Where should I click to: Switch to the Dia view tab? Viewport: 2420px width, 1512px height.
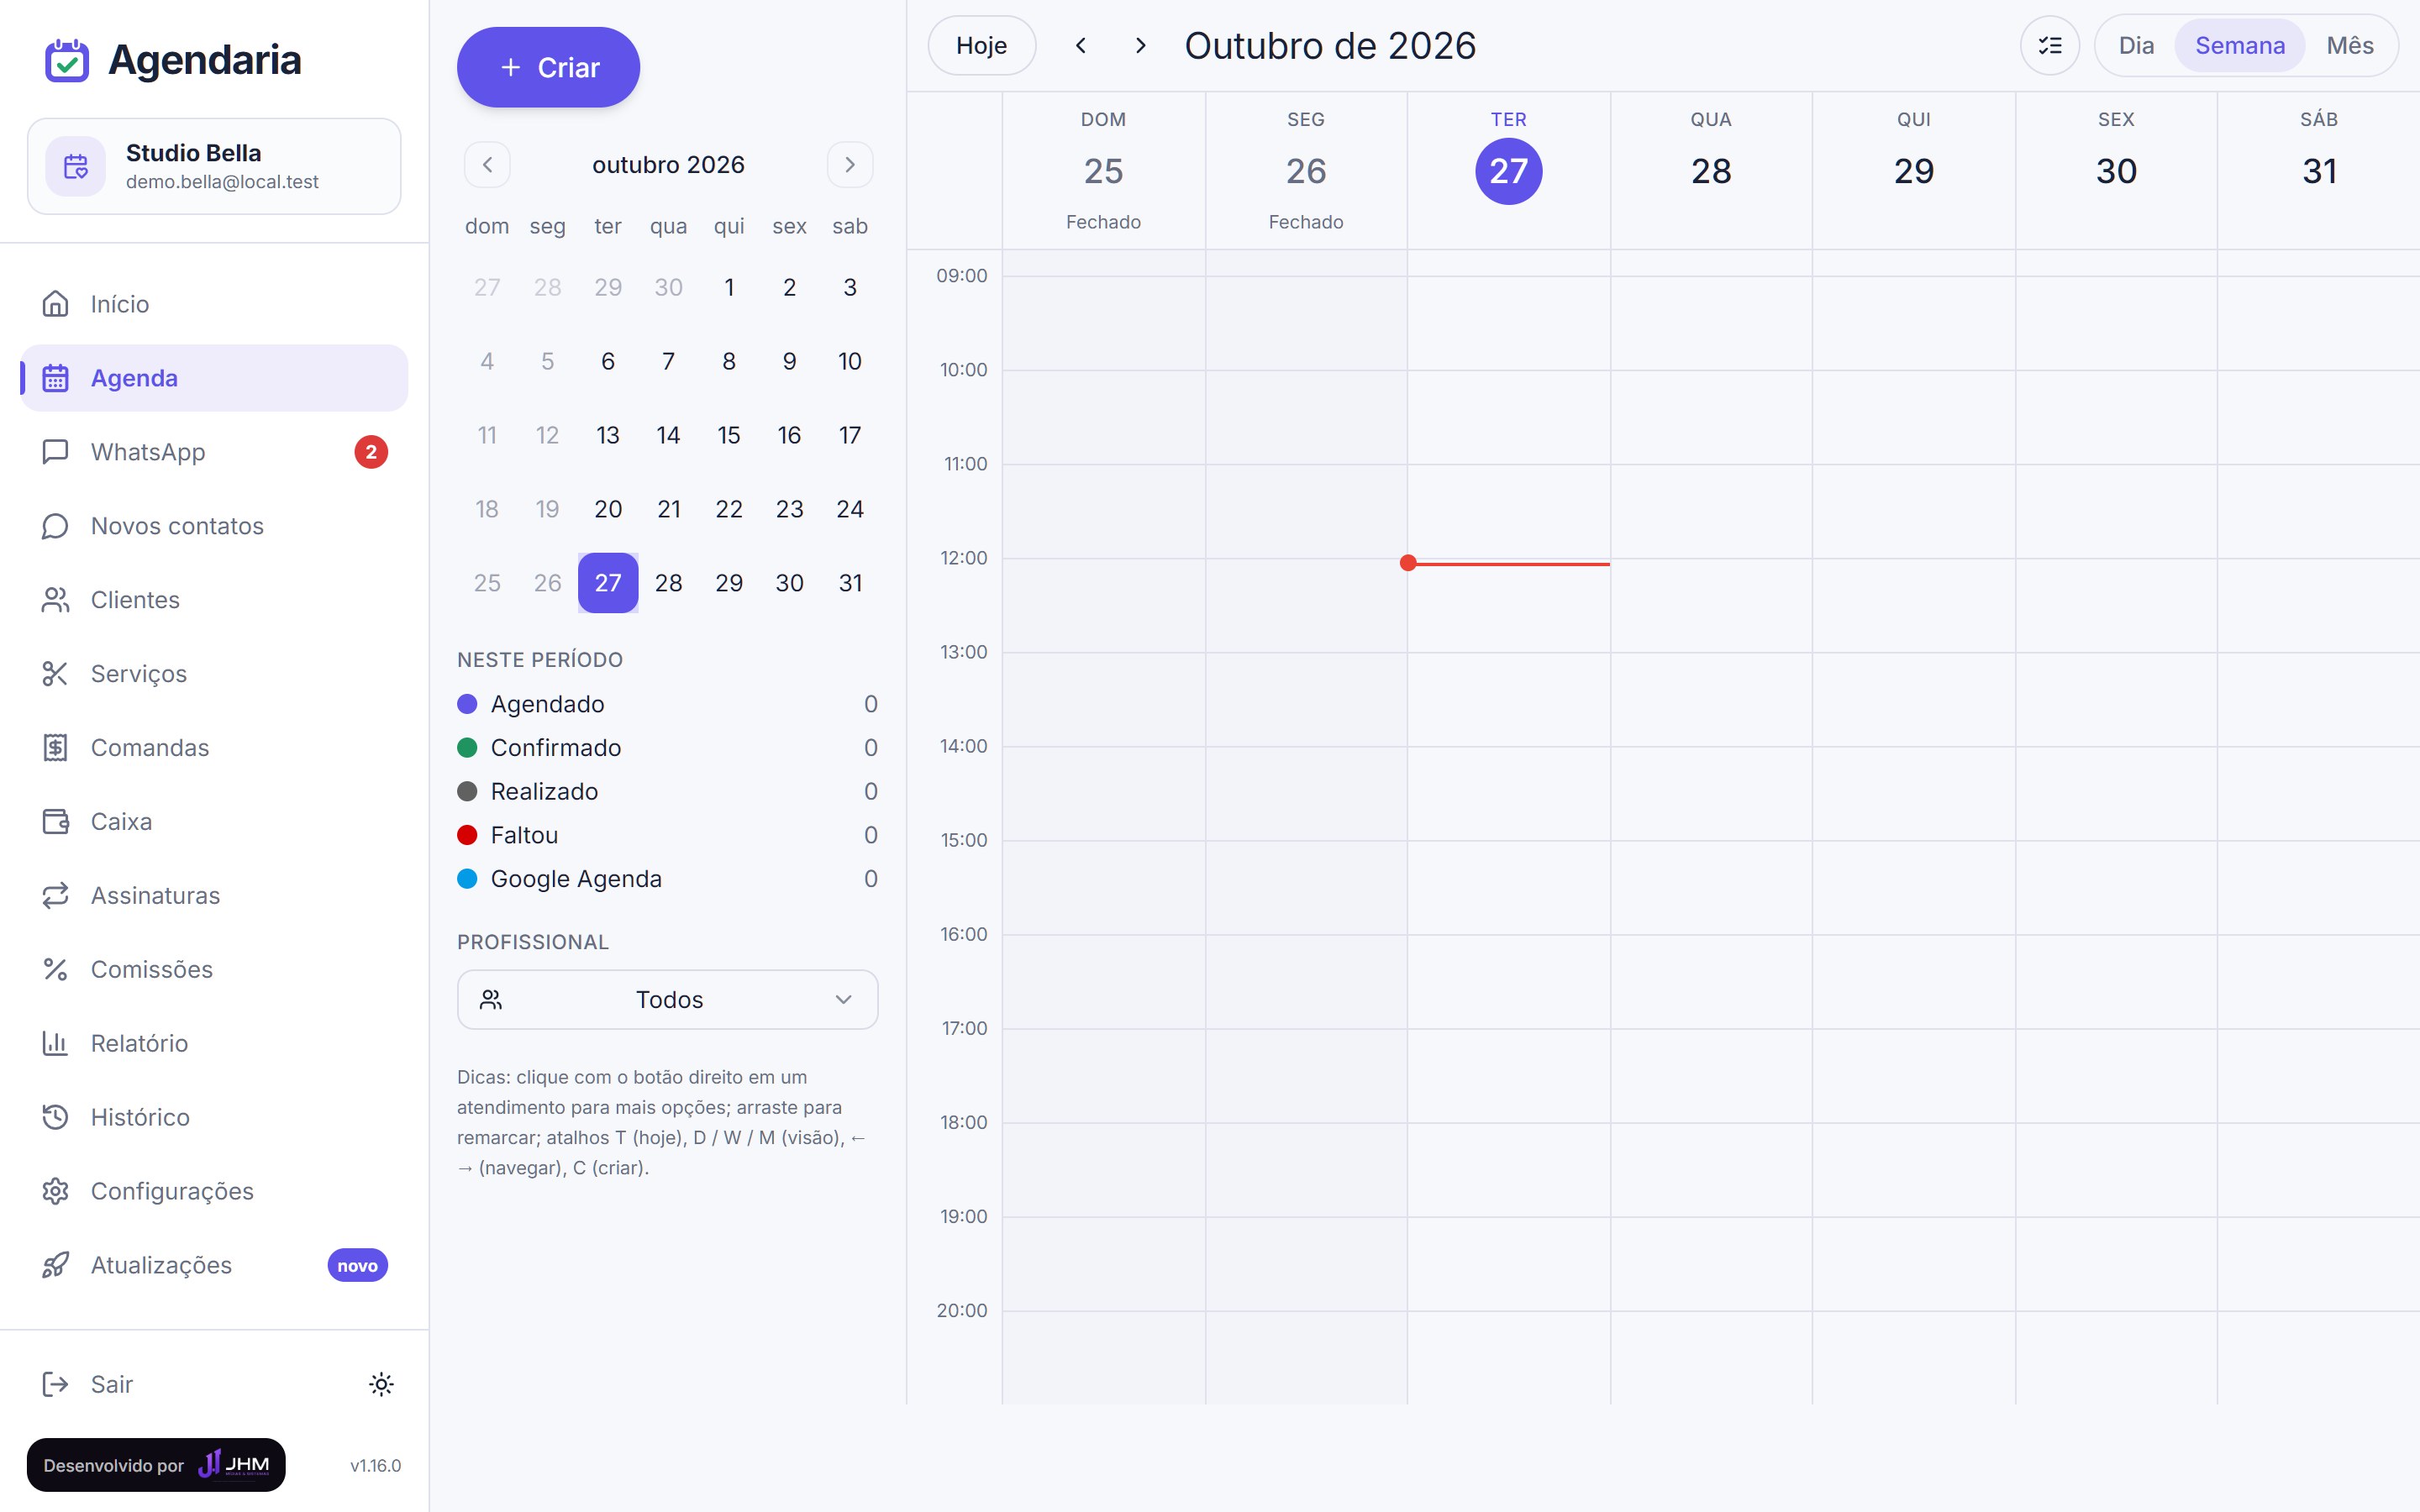(x=2136, y=45)
